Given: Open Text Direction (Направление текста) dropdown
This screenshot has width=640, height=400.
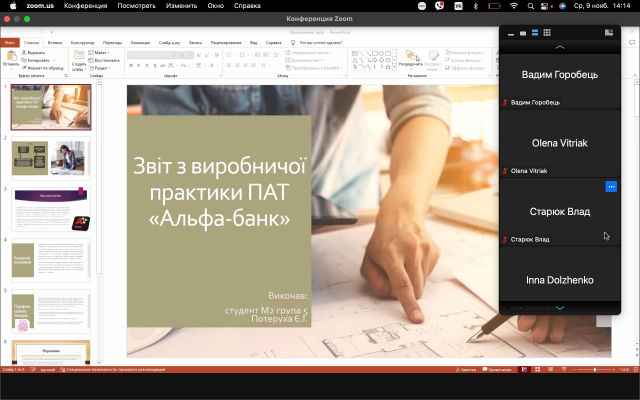Looking at the screenshot, I should [x=308, y=53].
